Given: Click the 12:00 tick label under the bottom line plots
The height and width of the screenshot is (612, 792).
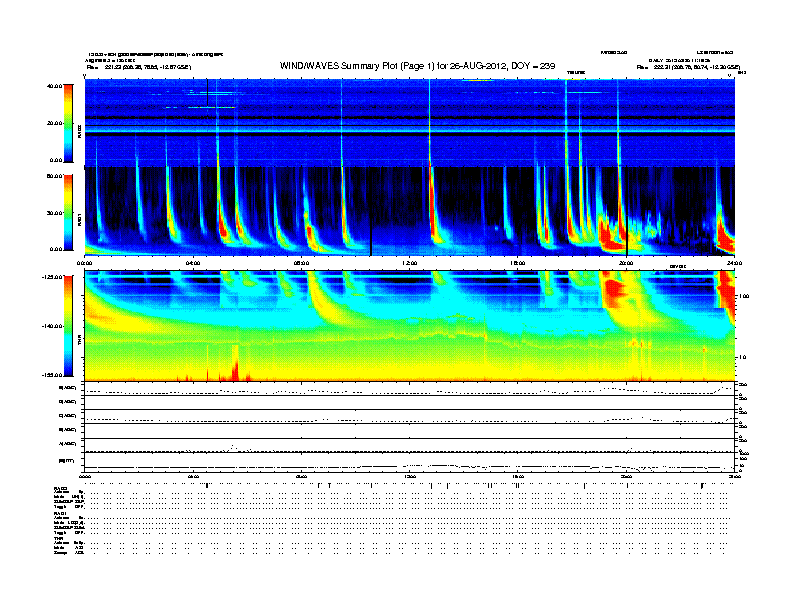Looking at the screenshot, I should tap(410, 476).
